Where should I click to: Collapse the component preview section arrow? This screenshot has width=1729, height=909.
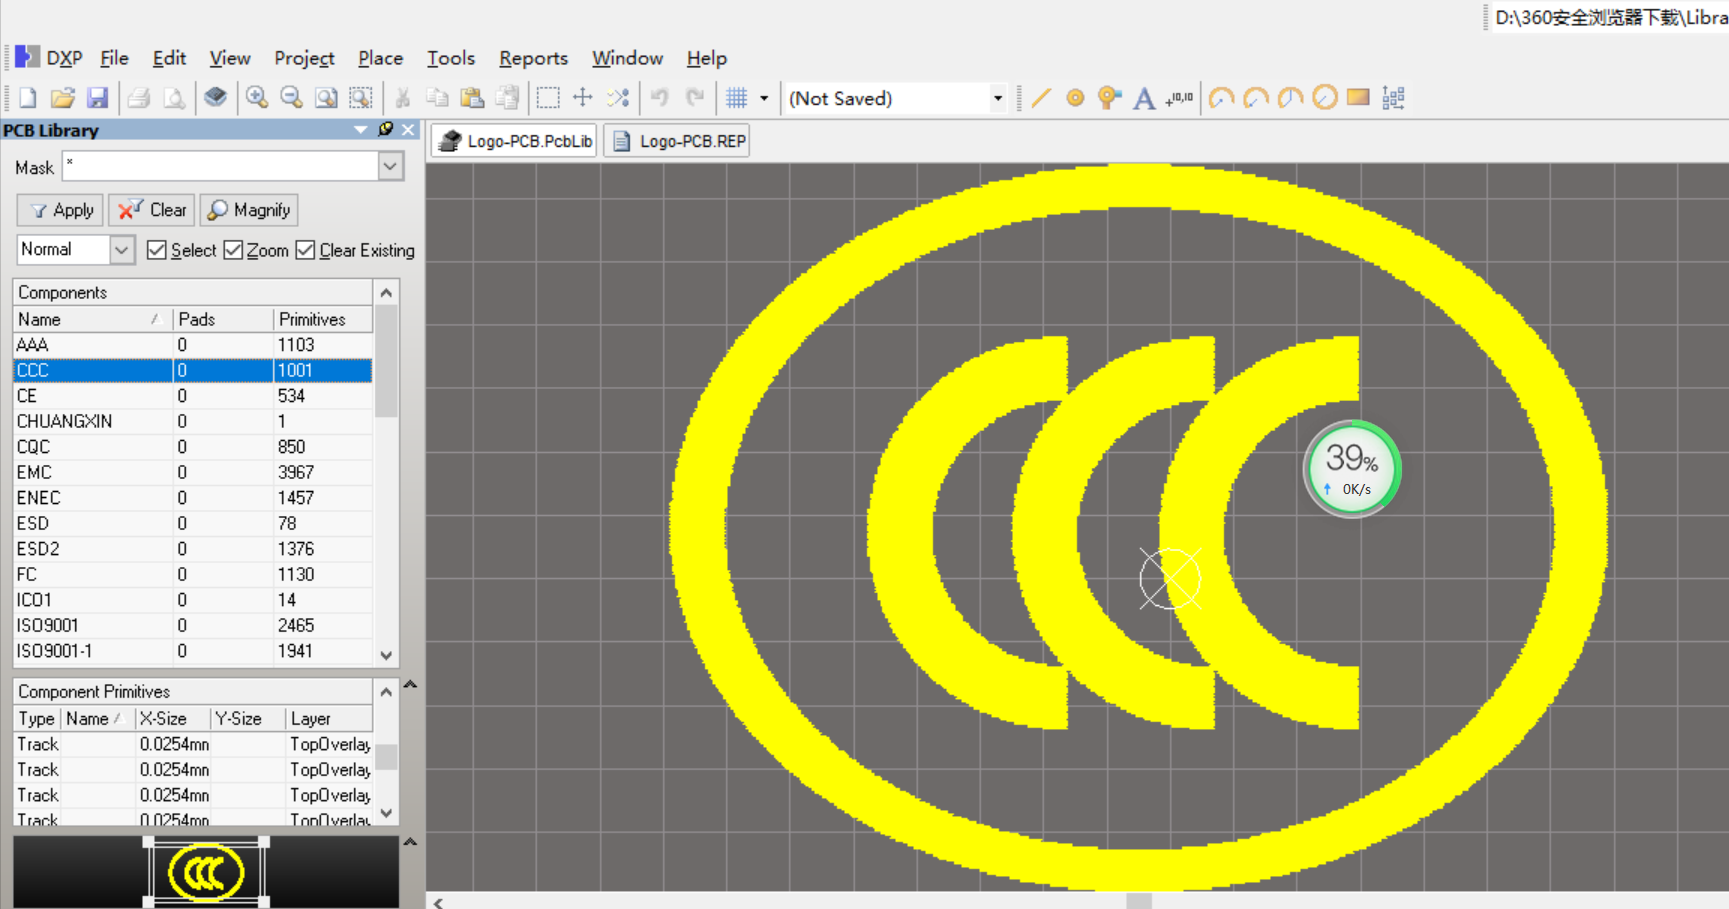click(410, 842)
